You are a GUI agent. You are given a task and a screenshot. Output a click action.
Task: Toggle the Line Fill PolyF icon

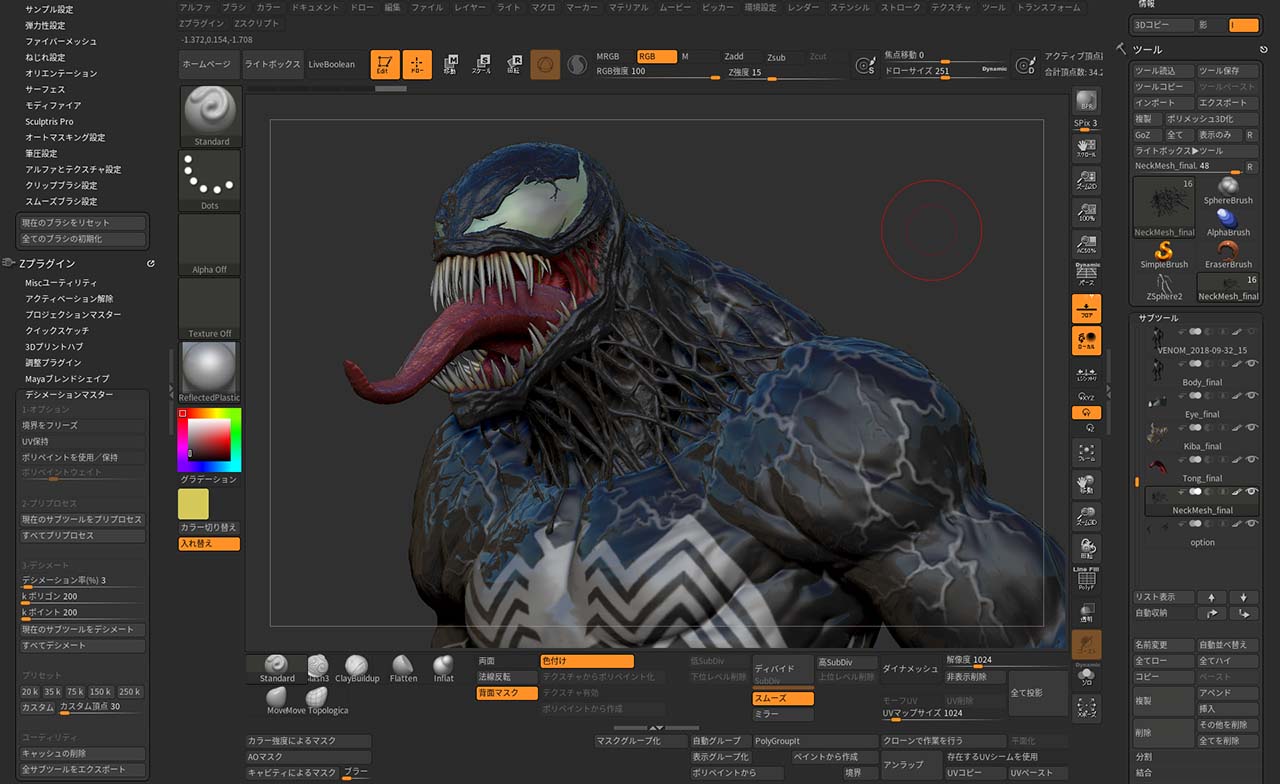(x=1086, y=580)
